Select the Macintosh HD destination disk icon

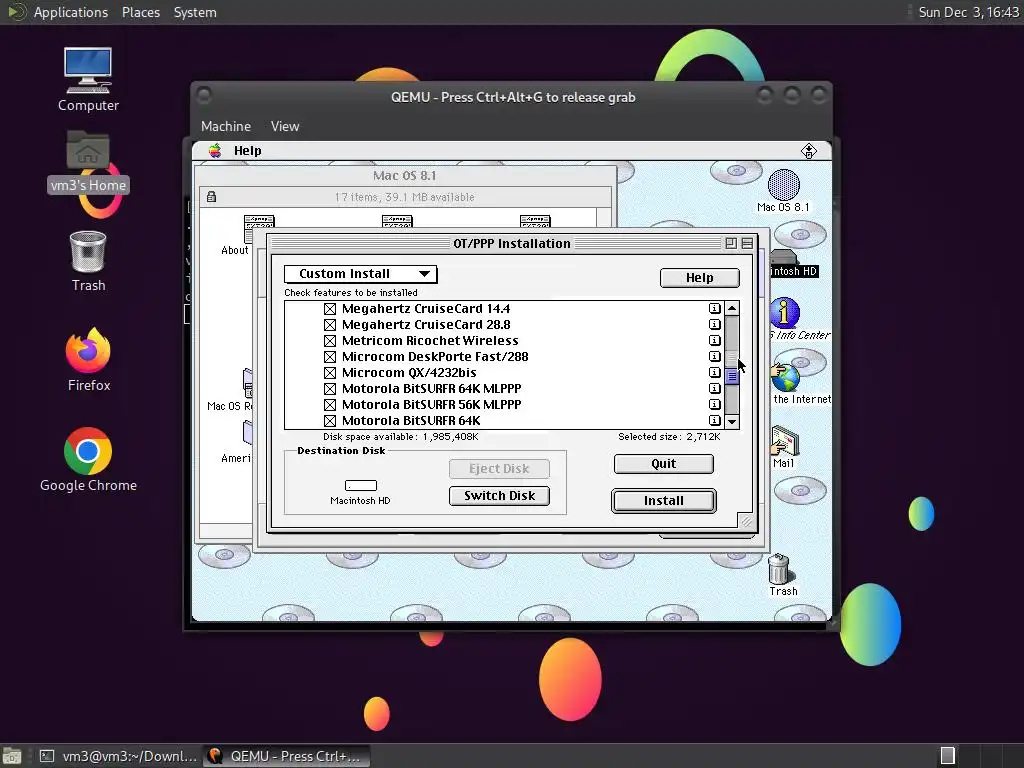point(360,485)
